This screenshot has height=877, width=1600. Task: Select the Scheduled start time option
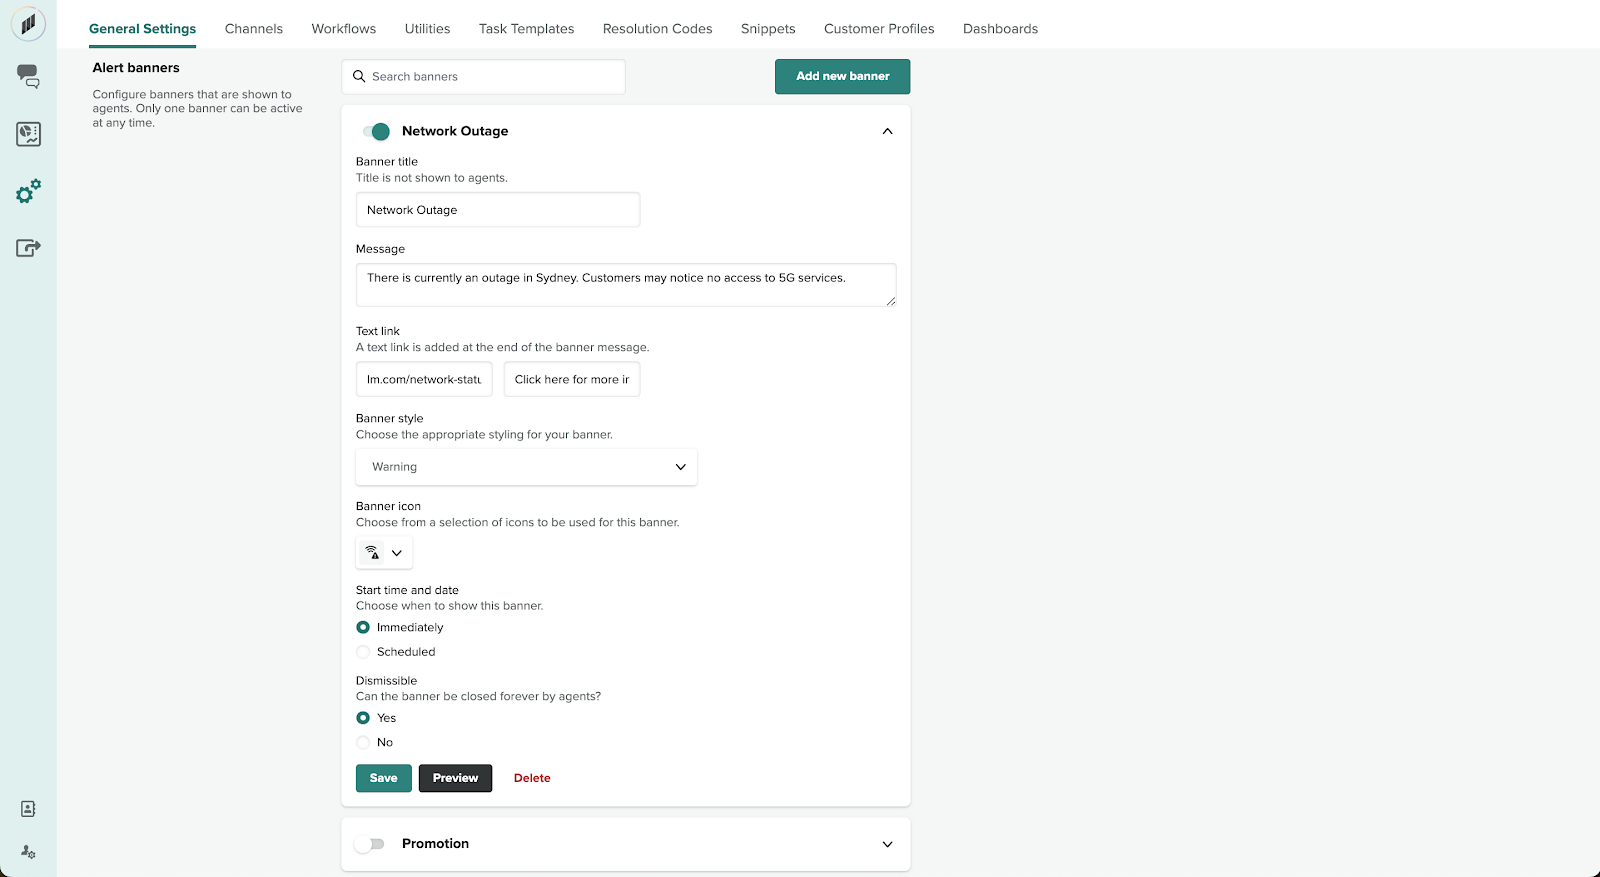(x=363, y=652)
